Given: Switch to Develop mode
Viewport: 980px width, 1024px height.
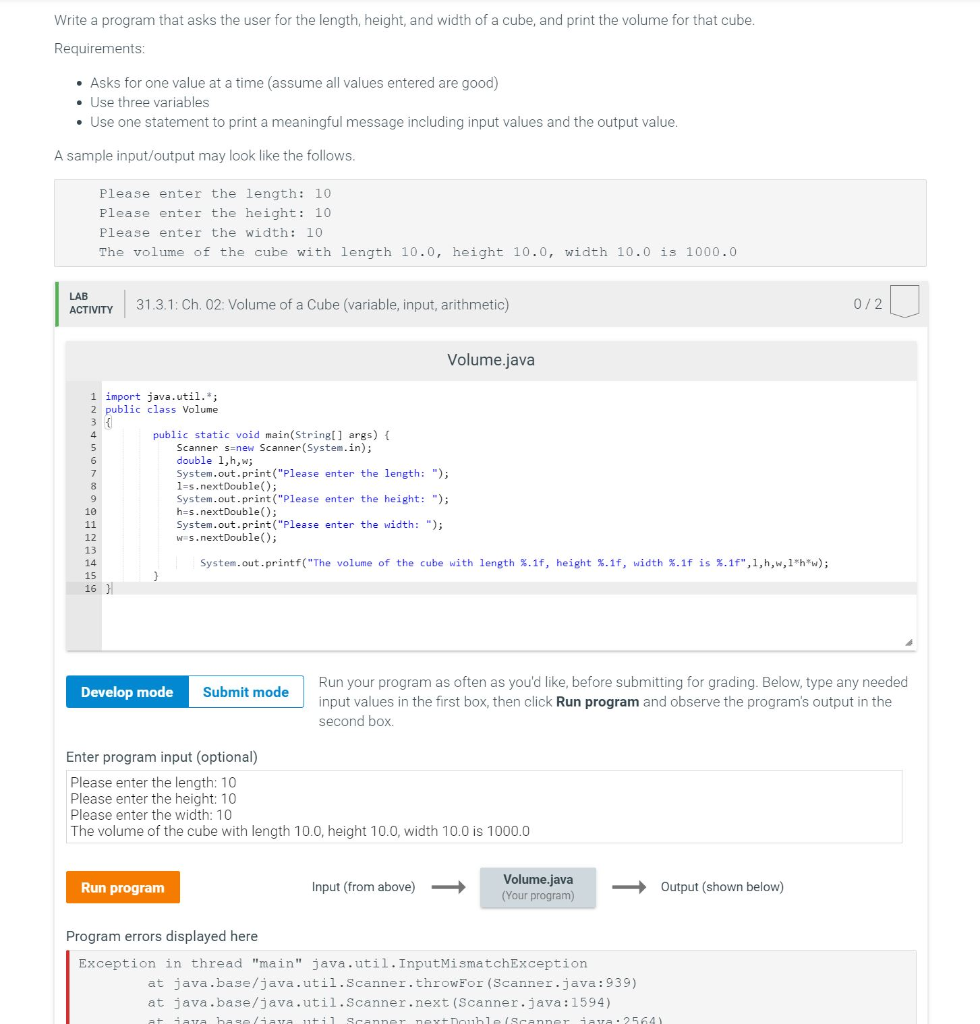Looking at the screenshot, I should [127, 692].
